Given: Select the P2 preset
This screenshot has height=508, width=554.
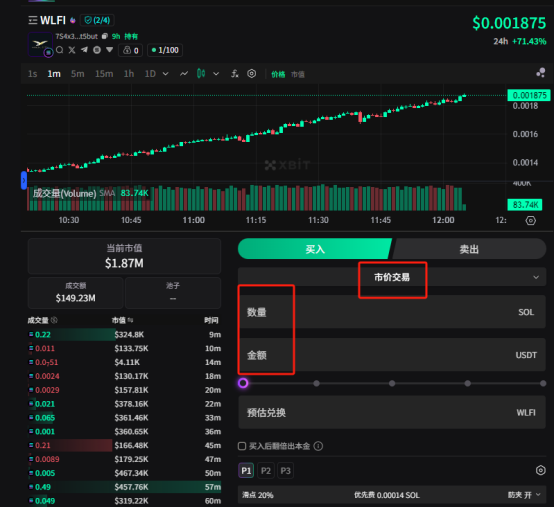Looking at the screenshot, I should click(x=266, y=471).
